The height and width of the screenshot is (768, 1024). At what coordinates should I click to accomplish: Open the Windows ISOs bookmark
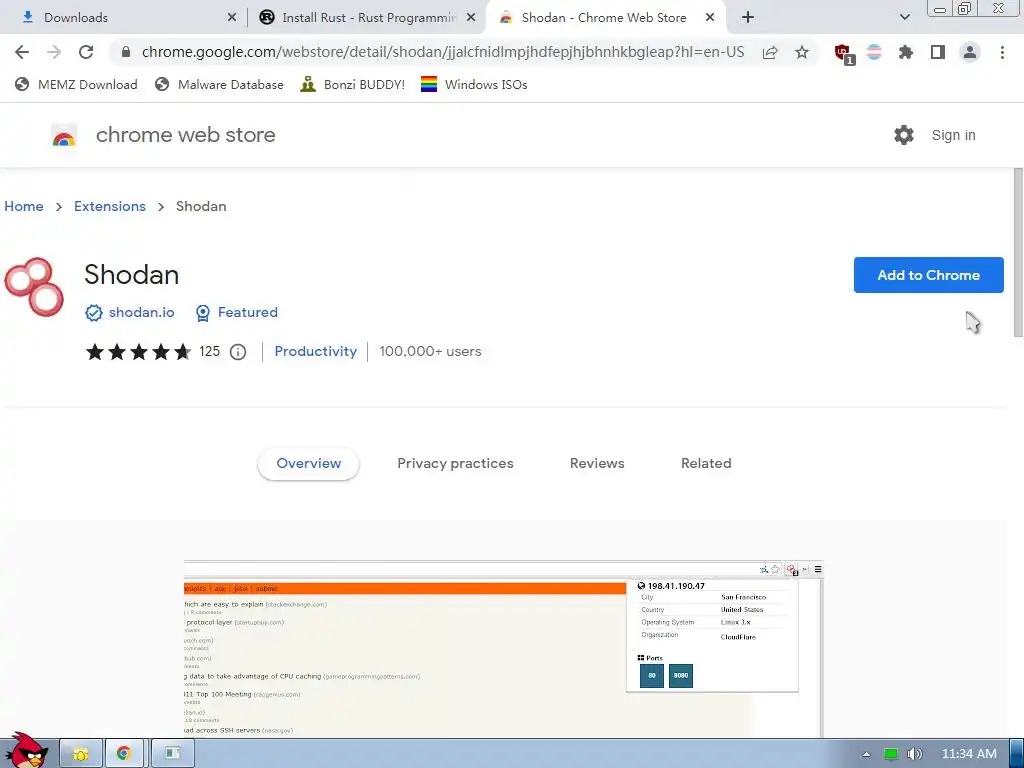(474, 84)
